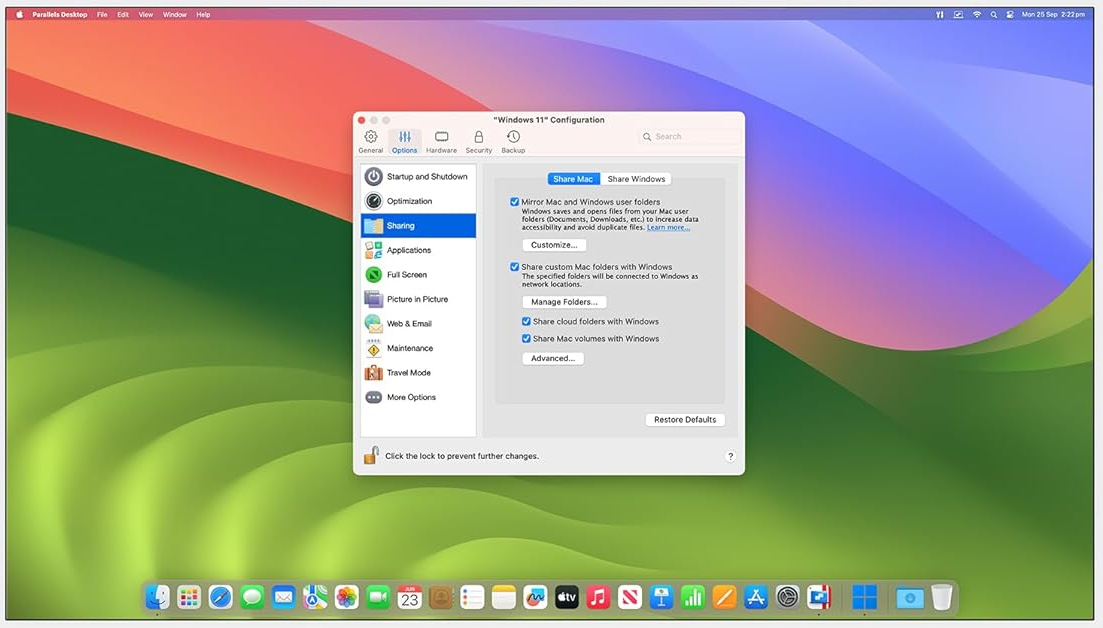
Task: Open More Options in sidebar
Action: click(x=419, y=397)
